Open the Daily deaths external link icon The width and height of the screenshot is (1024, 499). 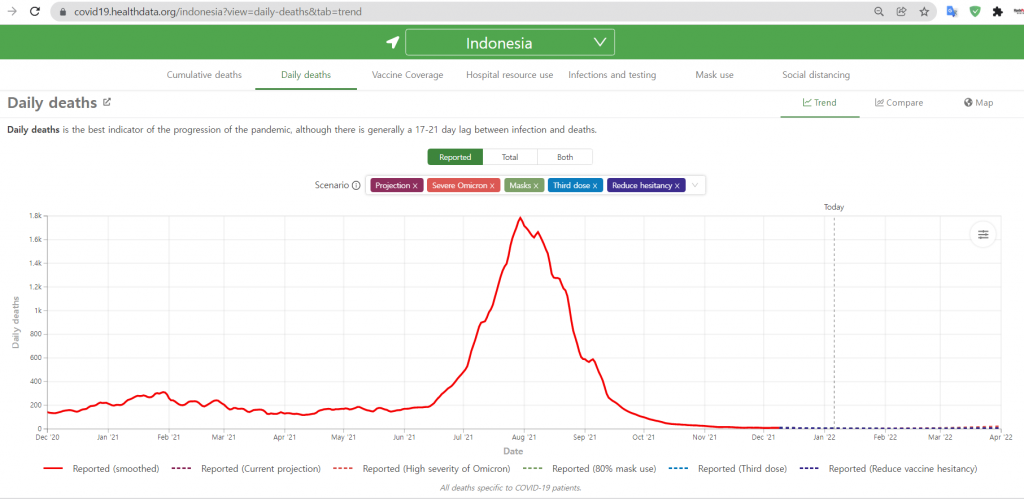[x=107, y=102]
